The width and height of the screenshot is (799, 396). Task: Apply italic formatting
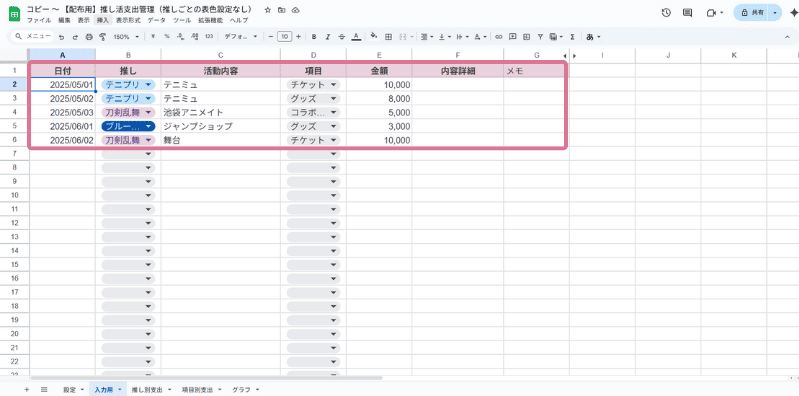click(328, 37)
